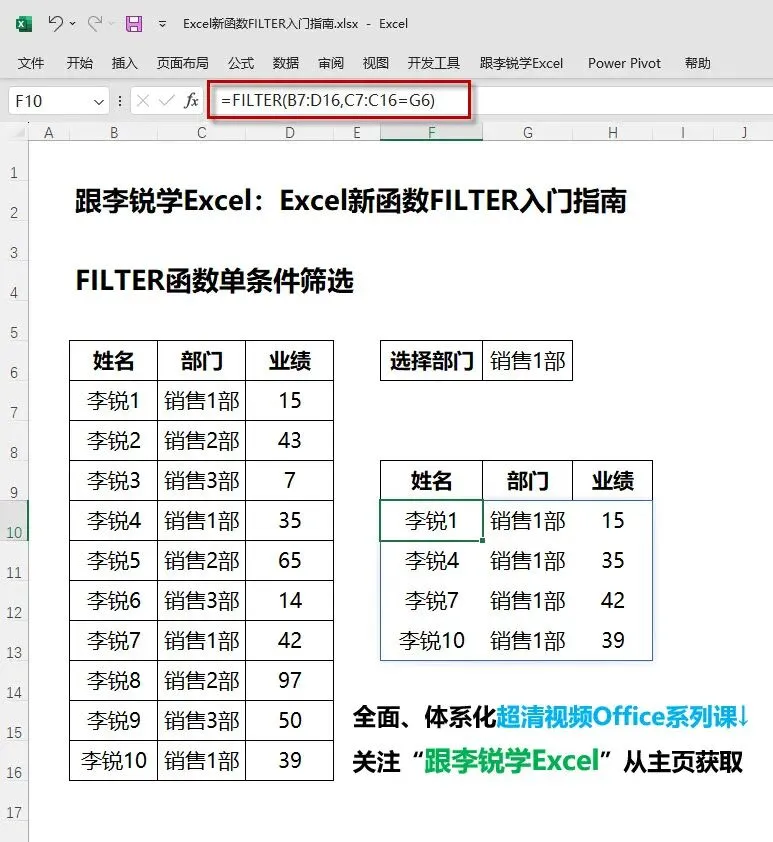This screenshot has width=773, height=842.
Task: Click the FILTER formula in formula bar
Action: point(327,100)
